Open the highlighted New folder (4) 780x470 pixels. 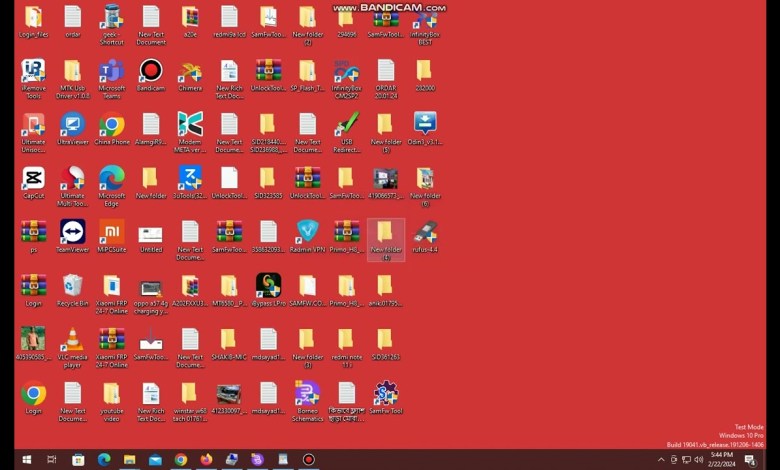[x=386, y=240]
